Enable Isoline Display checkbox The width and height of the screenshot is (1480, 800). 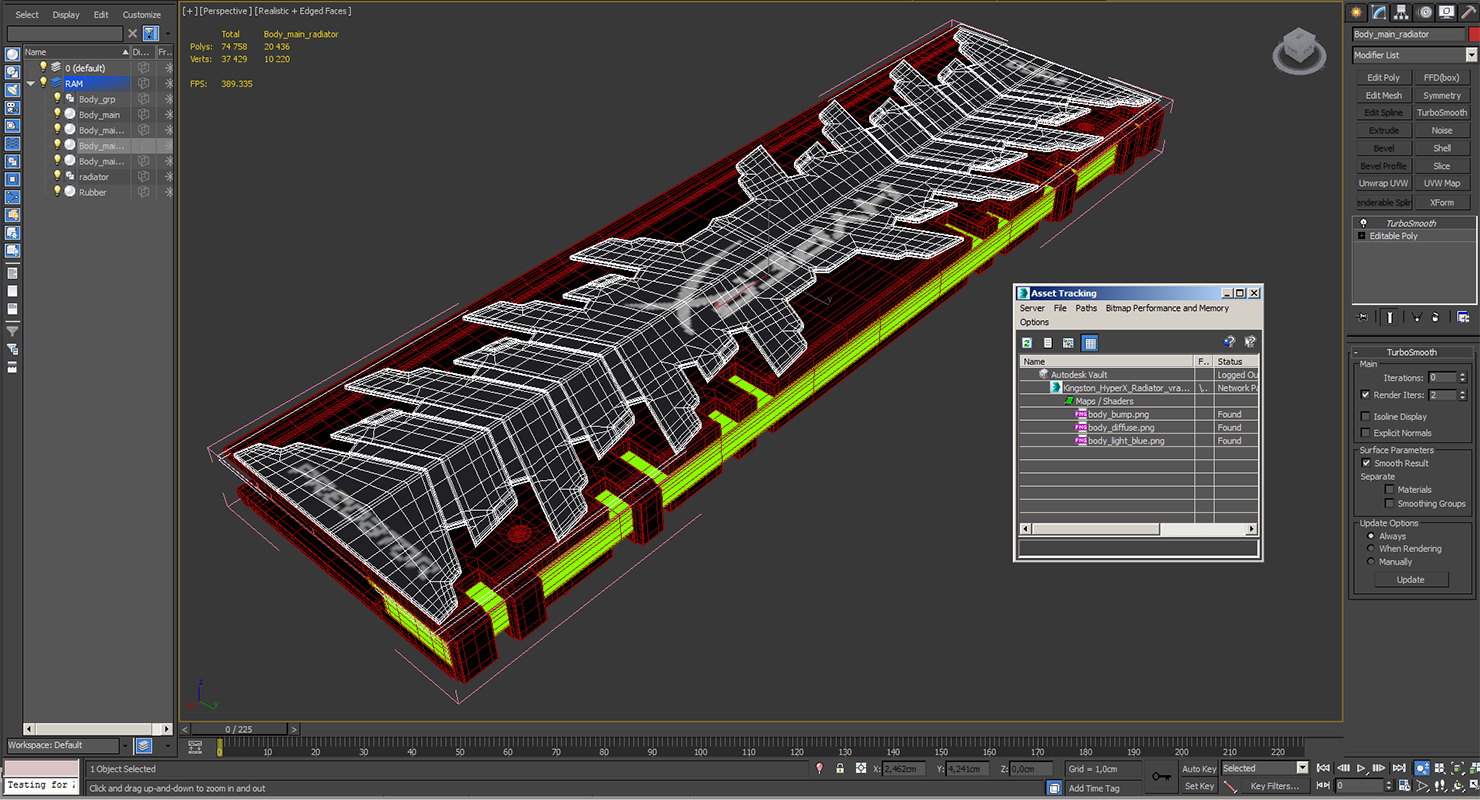(x=1366, y=416)
